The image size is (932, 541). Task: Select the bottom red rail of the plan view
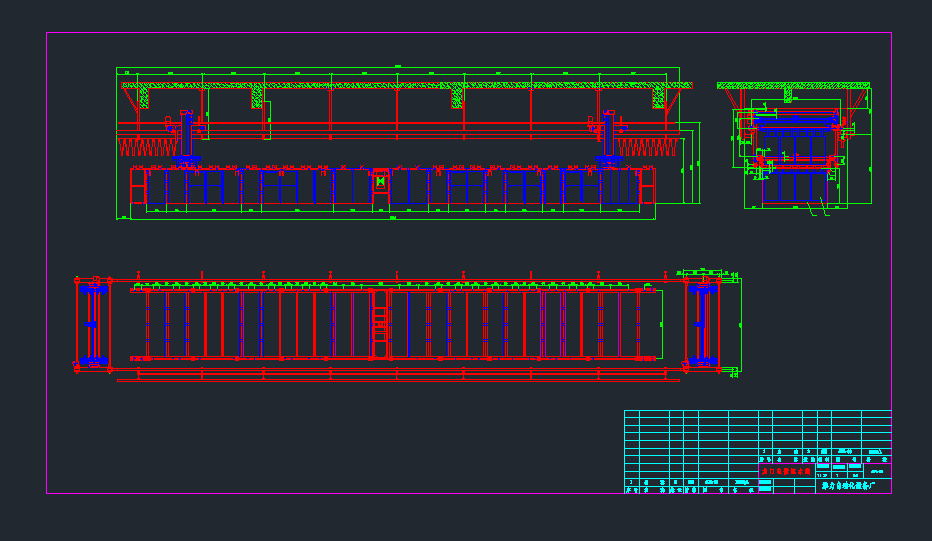pos(400,370)
